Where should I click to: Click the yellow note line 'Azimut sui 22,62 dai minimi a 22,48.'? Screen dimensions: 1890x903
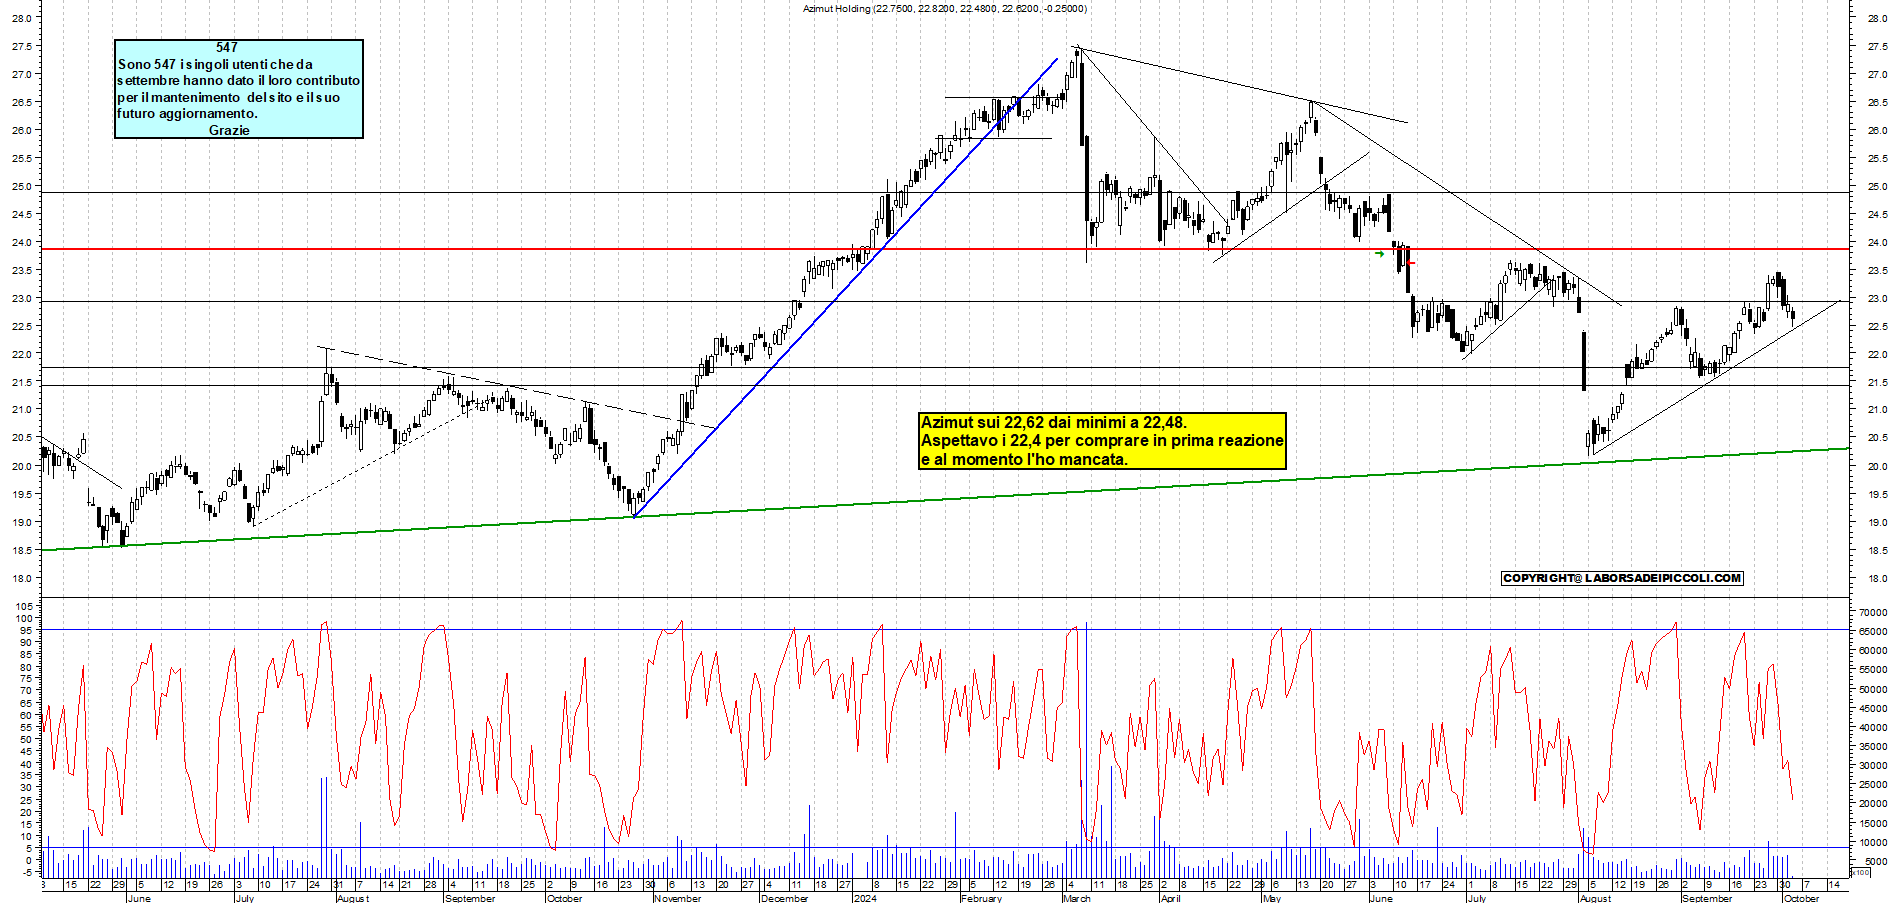point(1054,423)
